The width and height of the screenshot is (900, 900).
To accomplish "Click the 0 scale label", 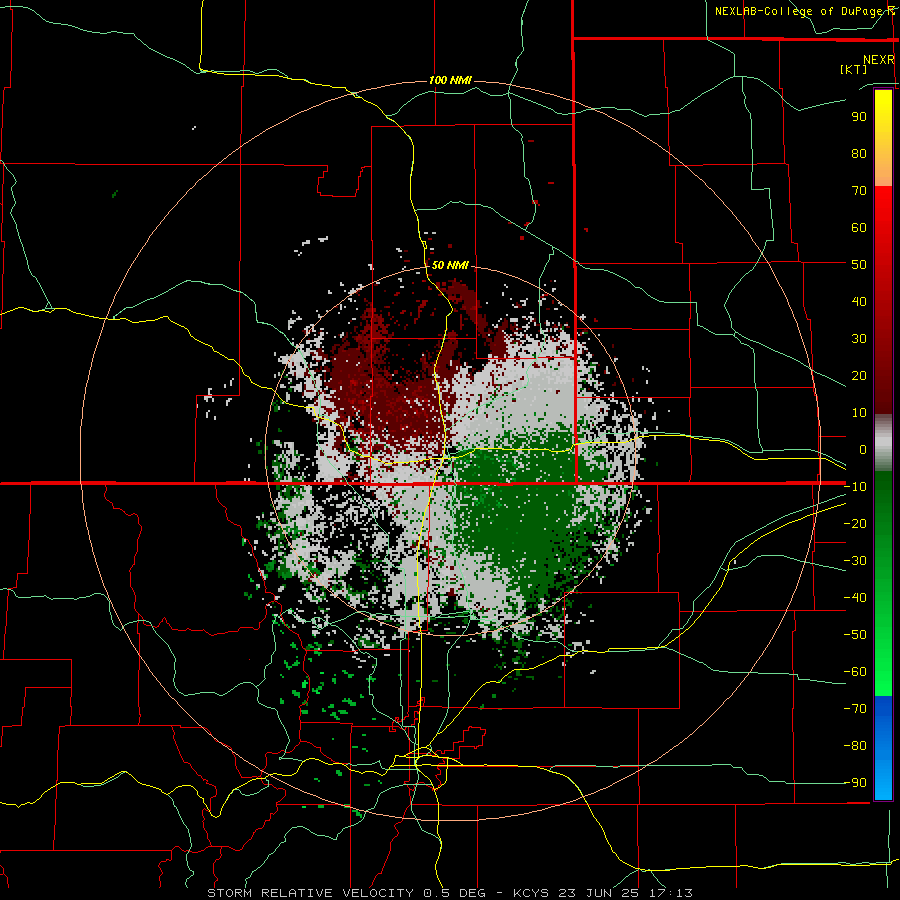I will tap(863, 450).
